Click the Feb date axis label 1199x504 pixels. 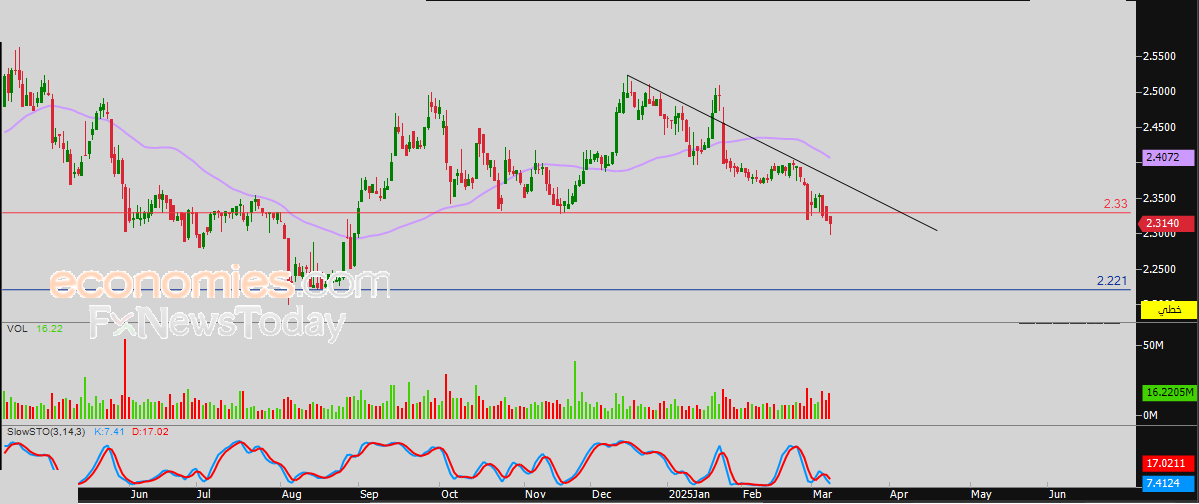click(x=753, y=495)
